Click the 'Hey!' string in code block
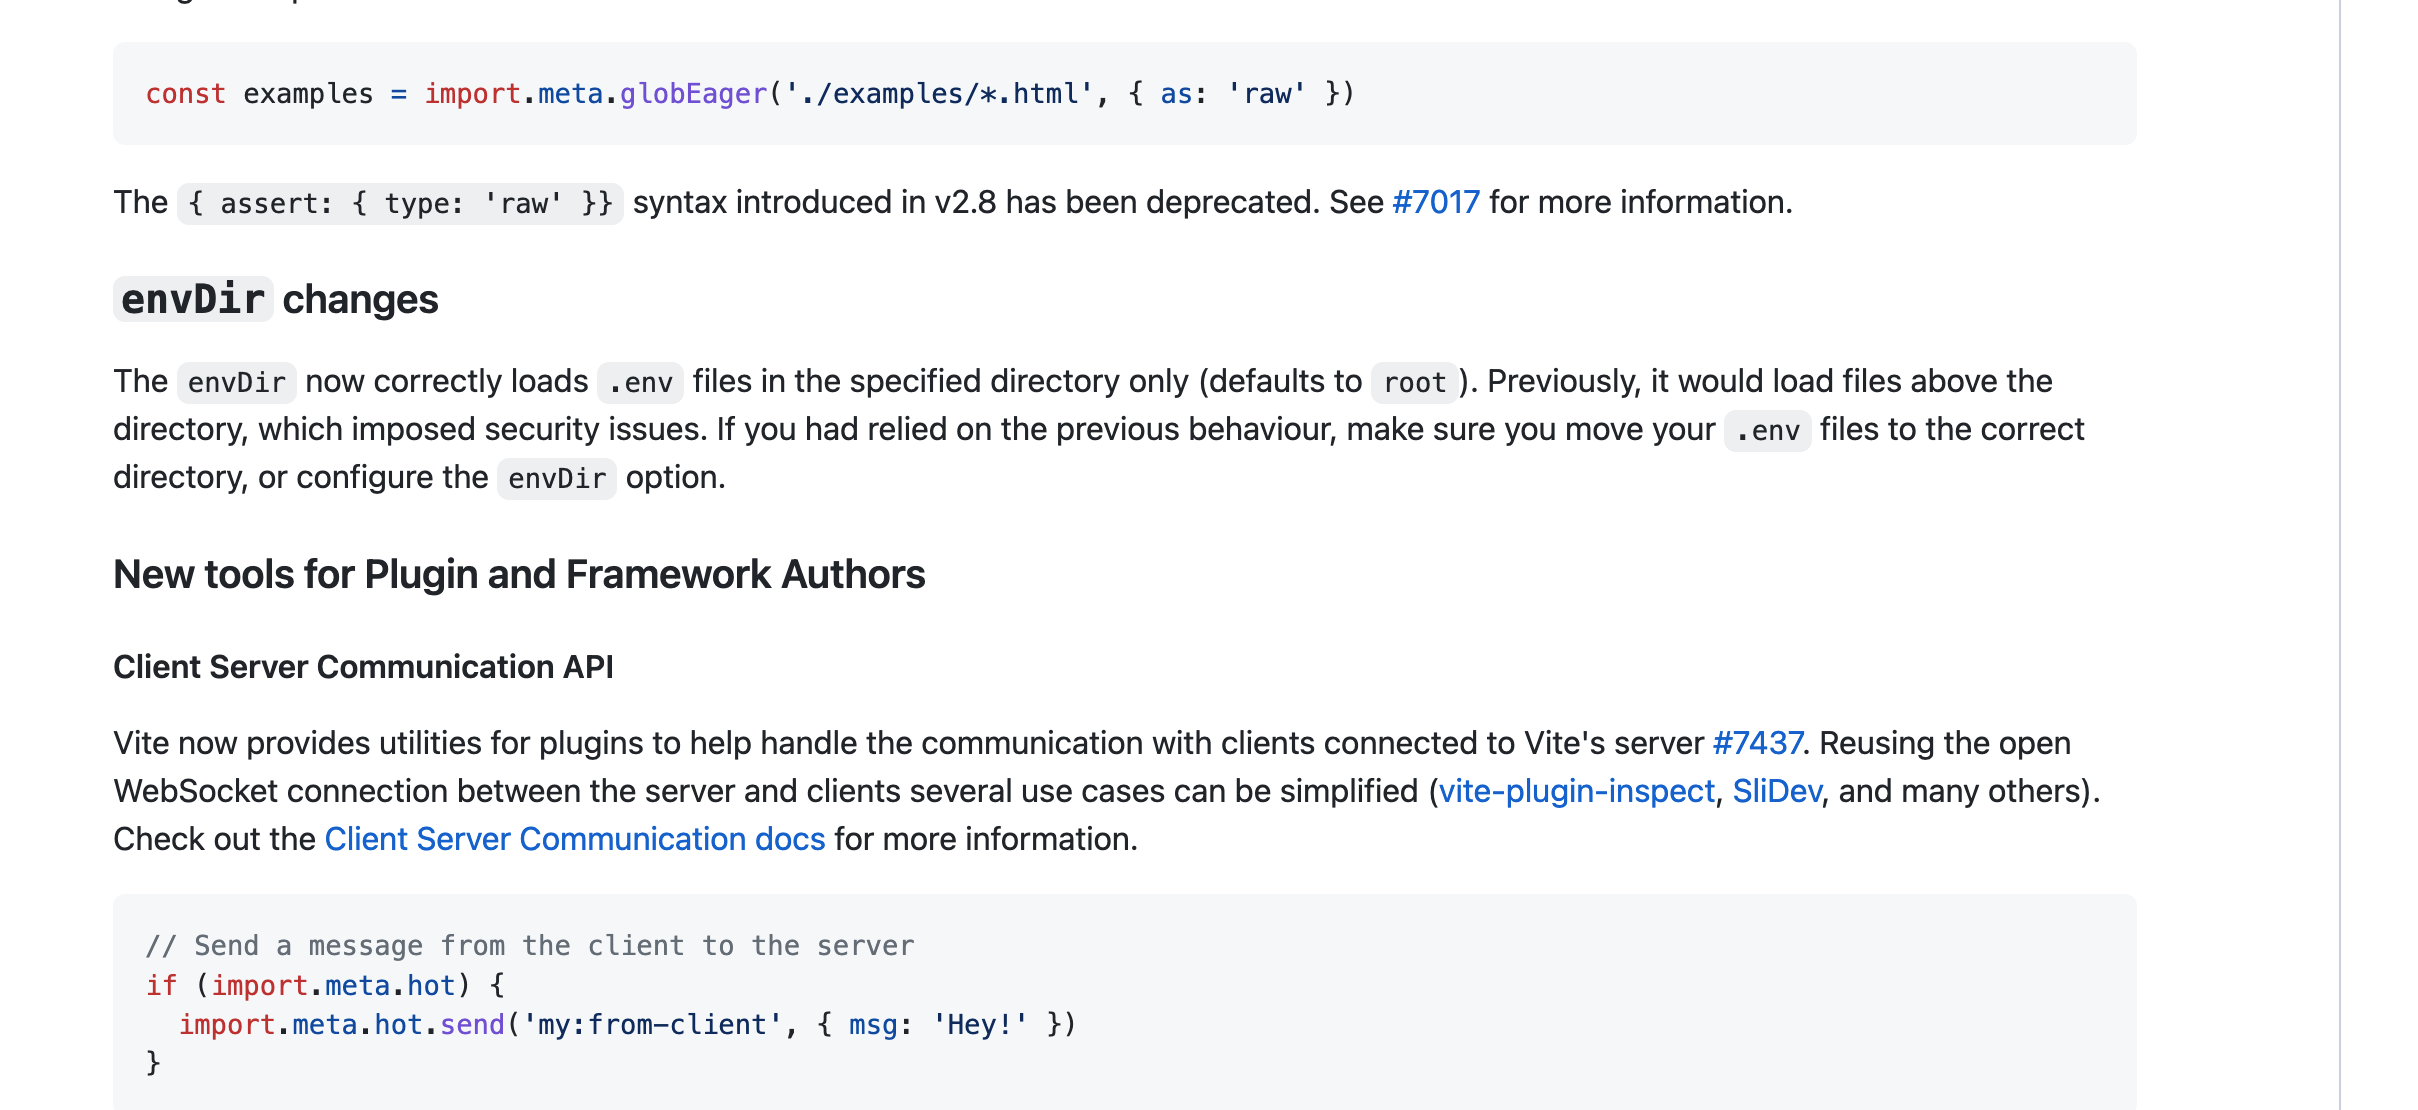This screenshot has height=1110, width=2418. [980, 1025]
